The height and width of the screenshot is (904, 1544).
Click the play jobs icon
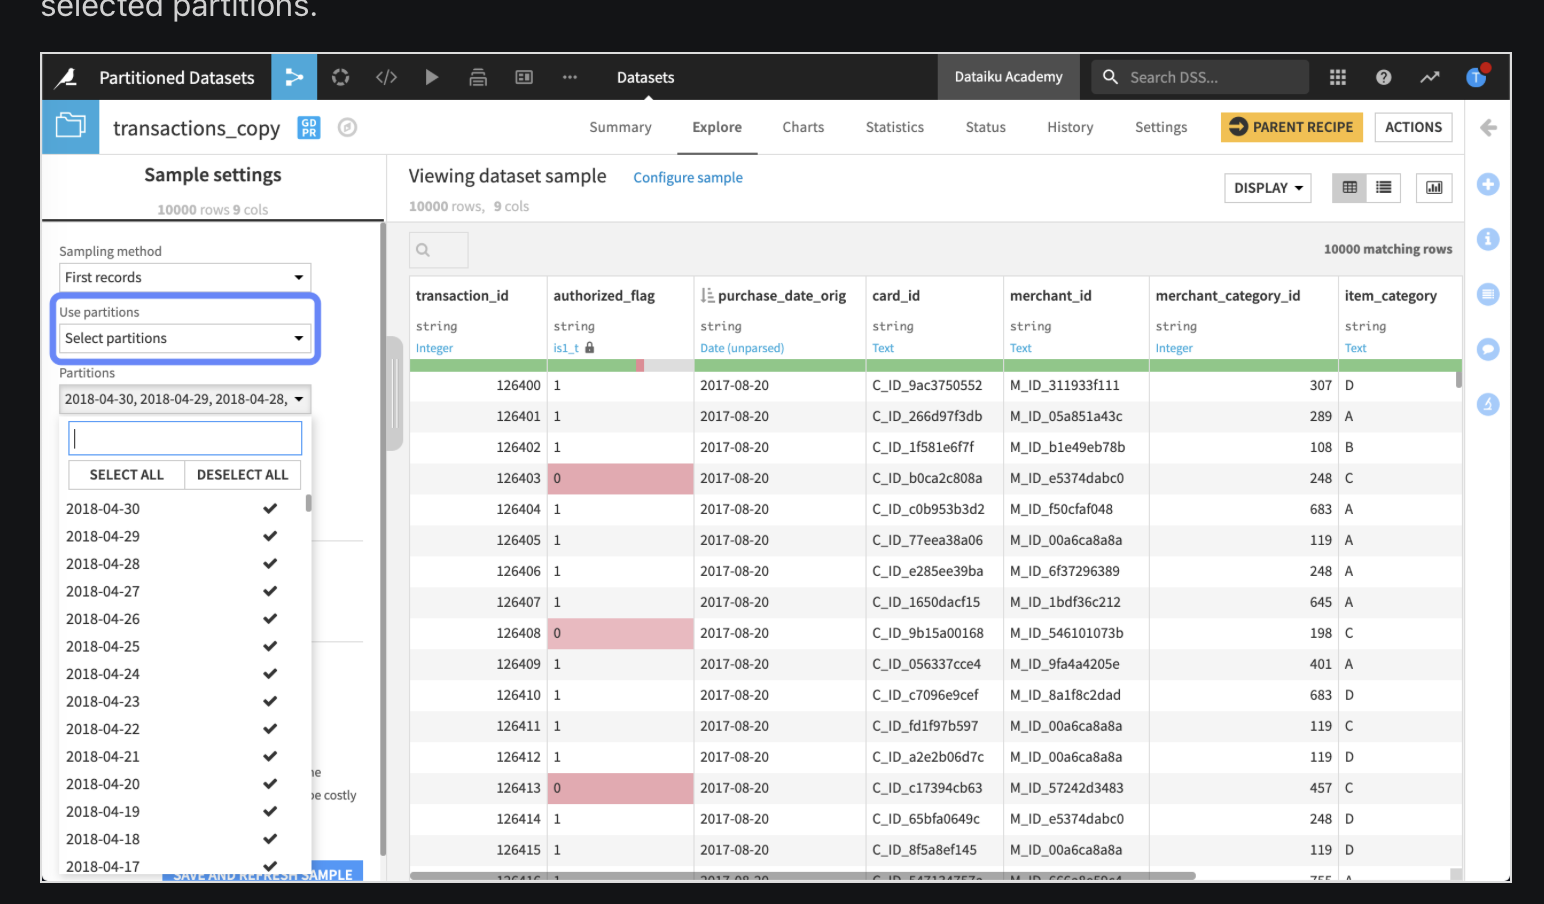point(432,77)
